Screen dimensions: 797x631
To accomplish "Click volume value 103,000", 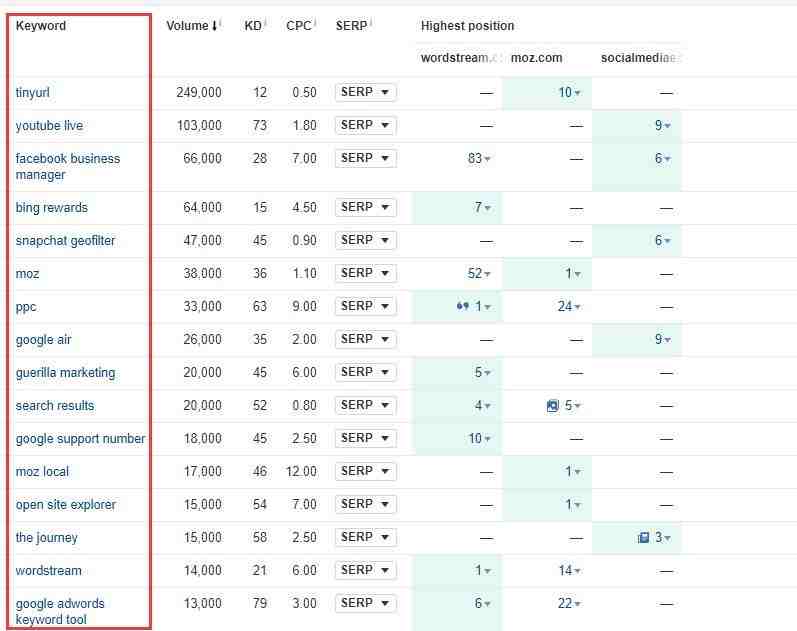I will pyautogui.click(x=199, y=126).
